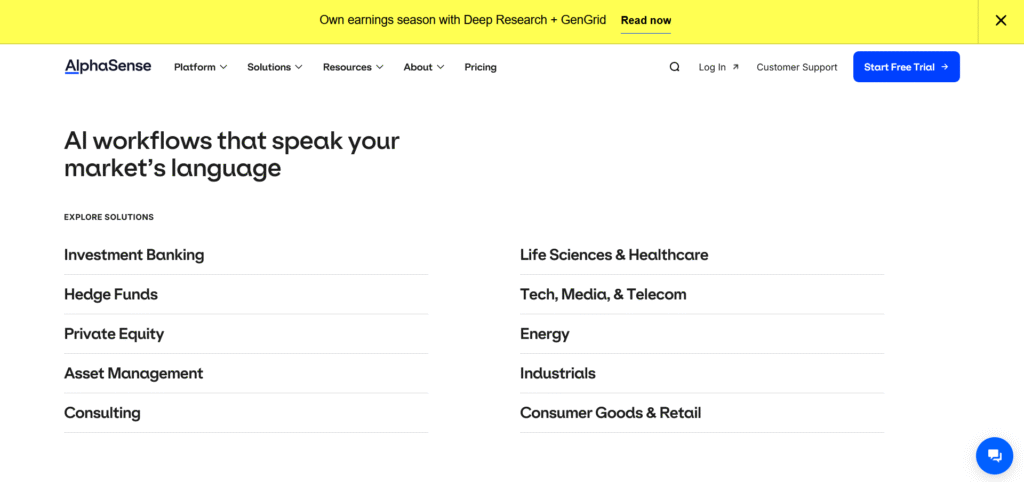The image size is (1024, 482).
Task: Go to the Pricing page
Action: click(480, 67)
